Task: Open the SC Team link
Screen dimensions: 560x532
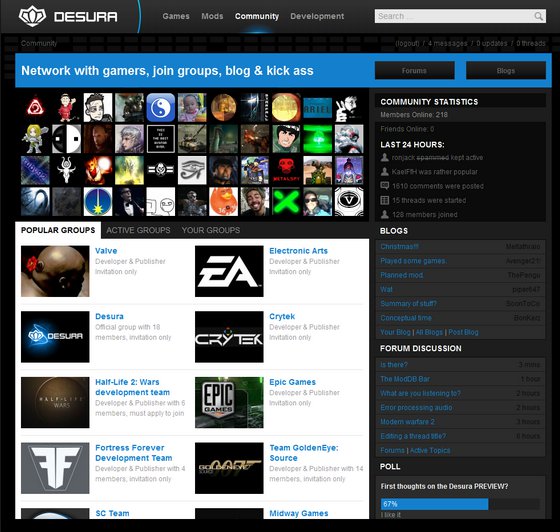Action: [112, 513]
